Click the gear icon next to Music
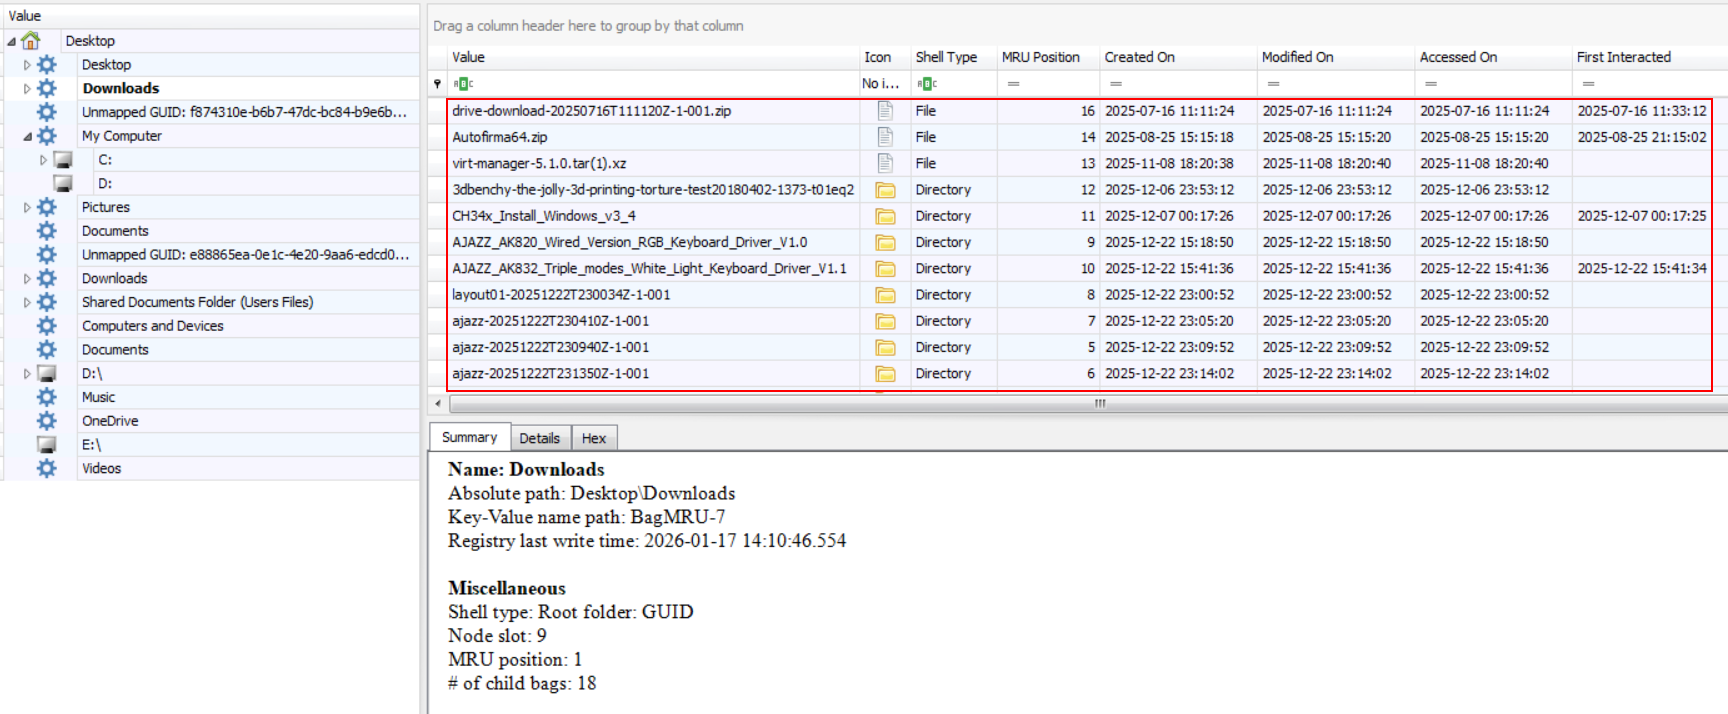 tap(47, 397)
